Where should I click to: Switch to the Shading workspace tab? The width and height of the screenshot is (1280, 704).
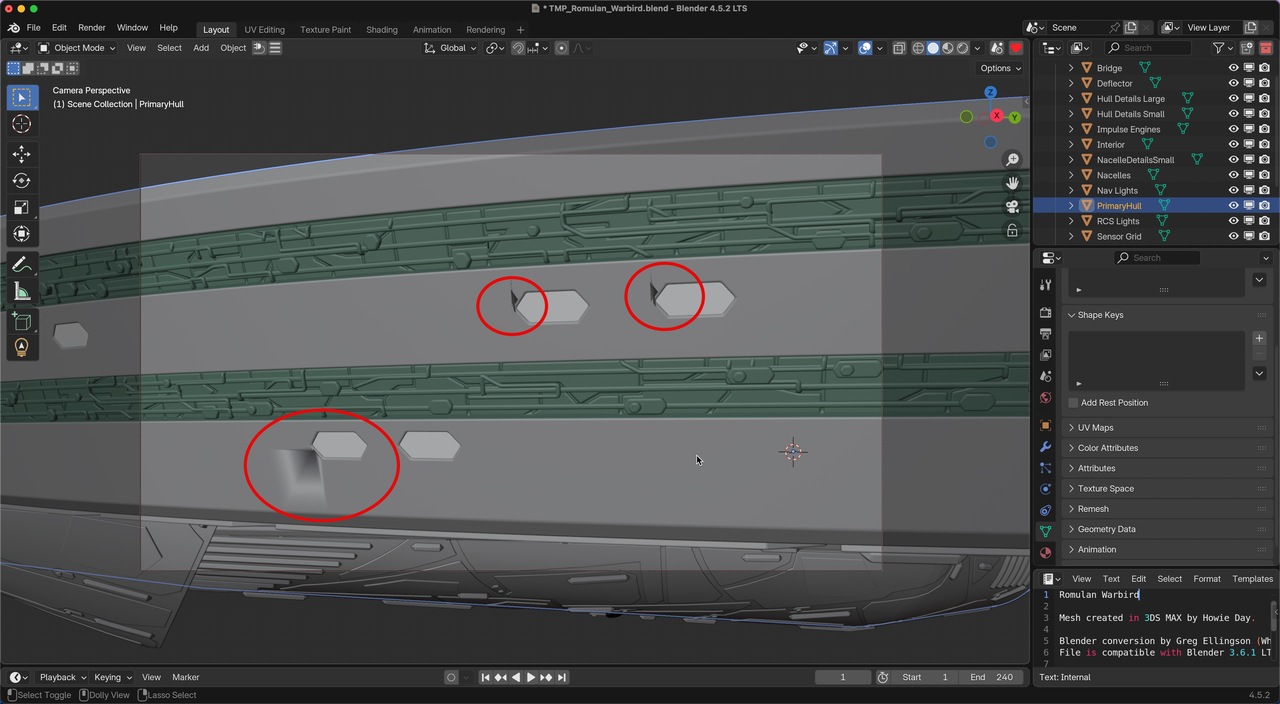tap(381, 29)
